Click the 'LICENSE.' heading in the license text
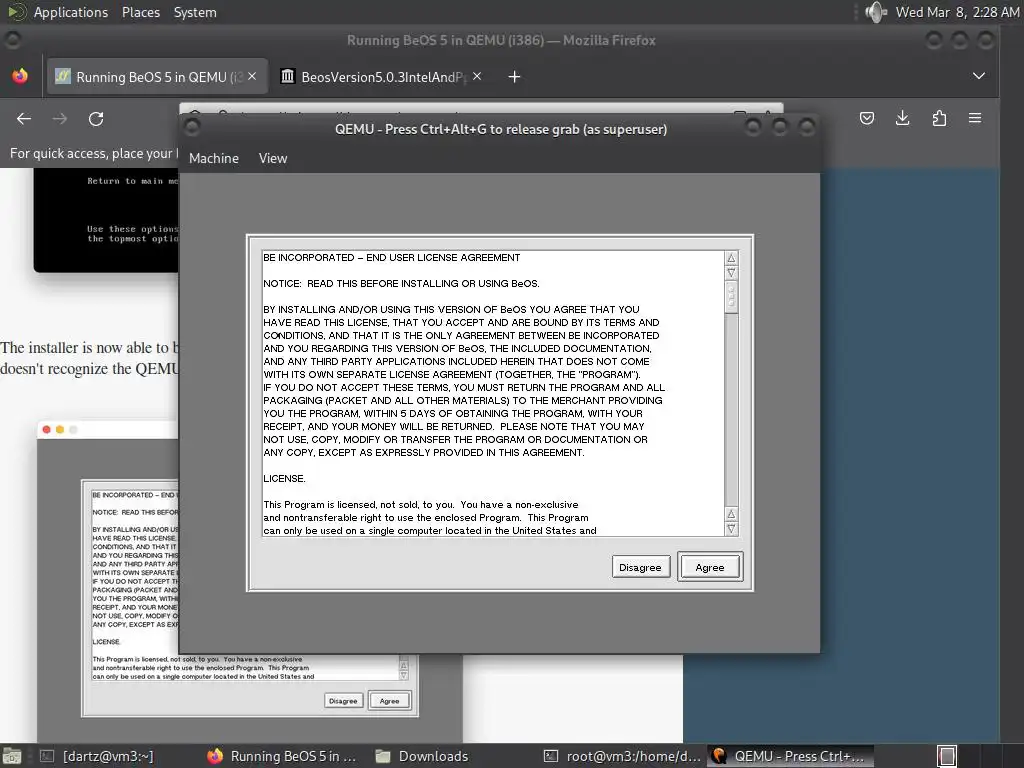 pos(284,479)
